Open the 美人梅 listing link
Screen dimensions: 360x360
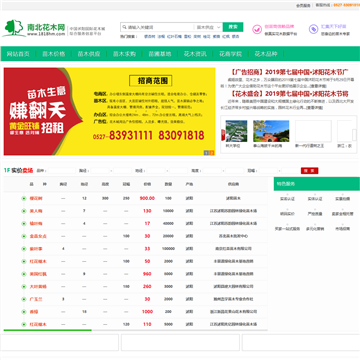(36, 211)
